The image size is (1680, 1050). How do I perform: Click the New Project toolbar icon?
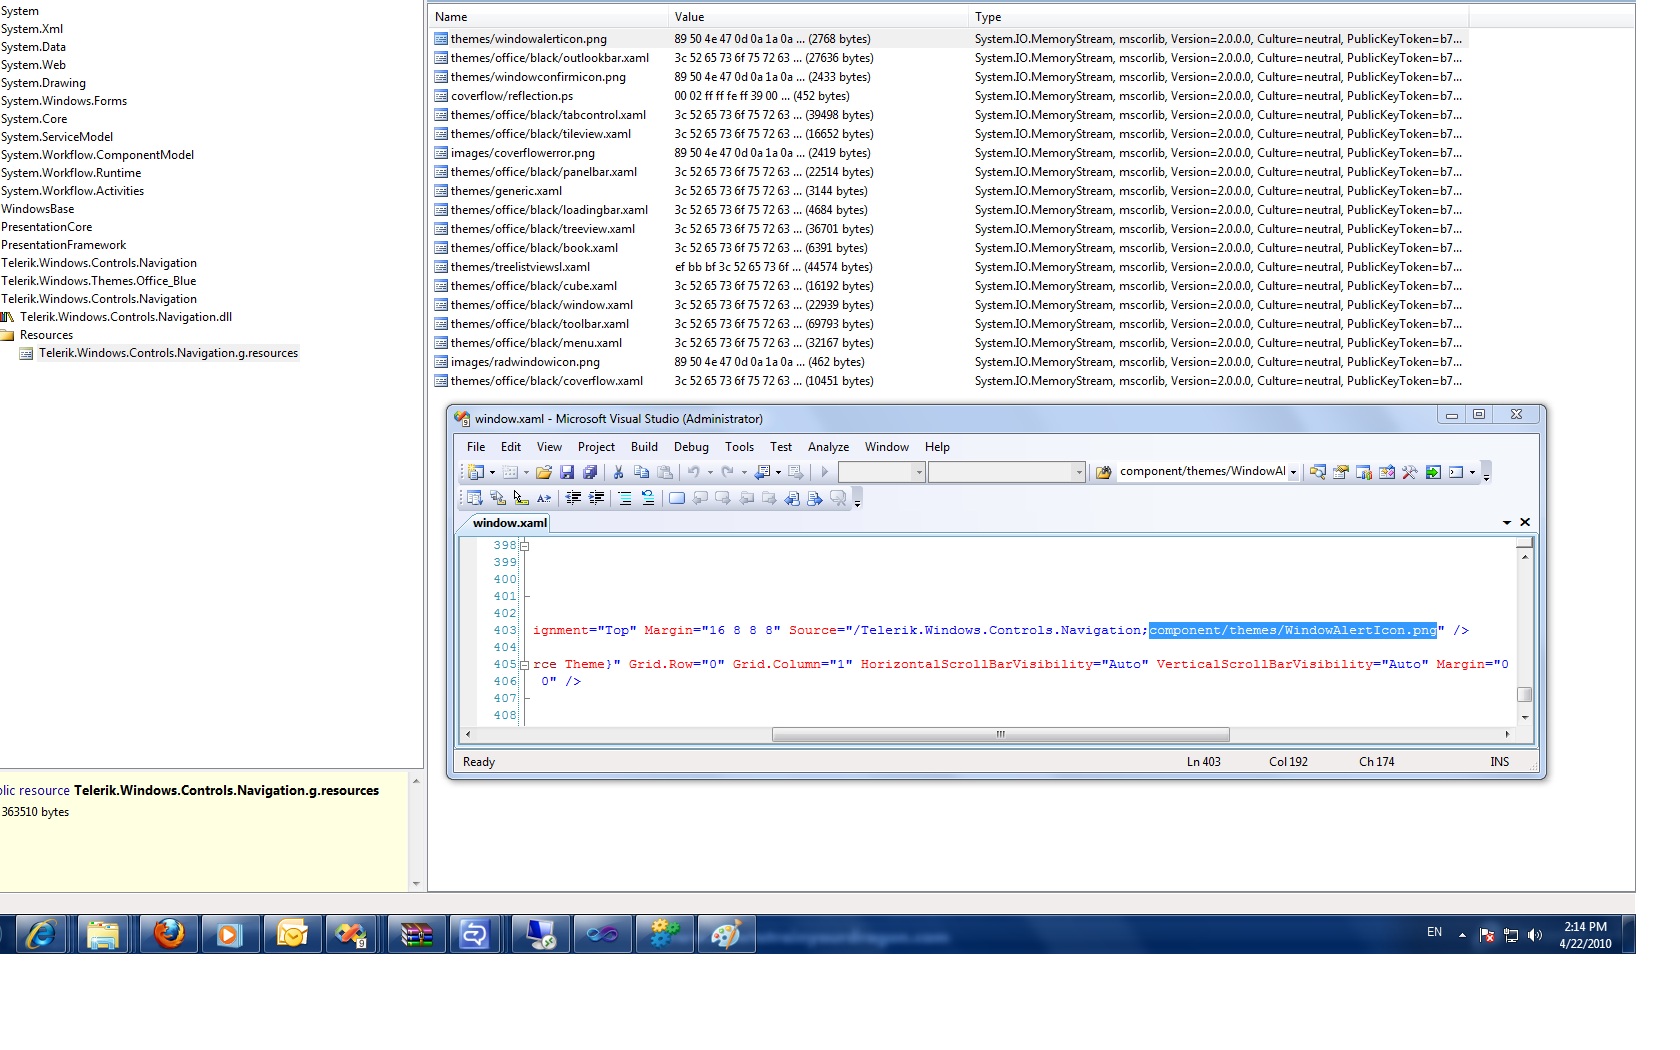click(476, 472)
